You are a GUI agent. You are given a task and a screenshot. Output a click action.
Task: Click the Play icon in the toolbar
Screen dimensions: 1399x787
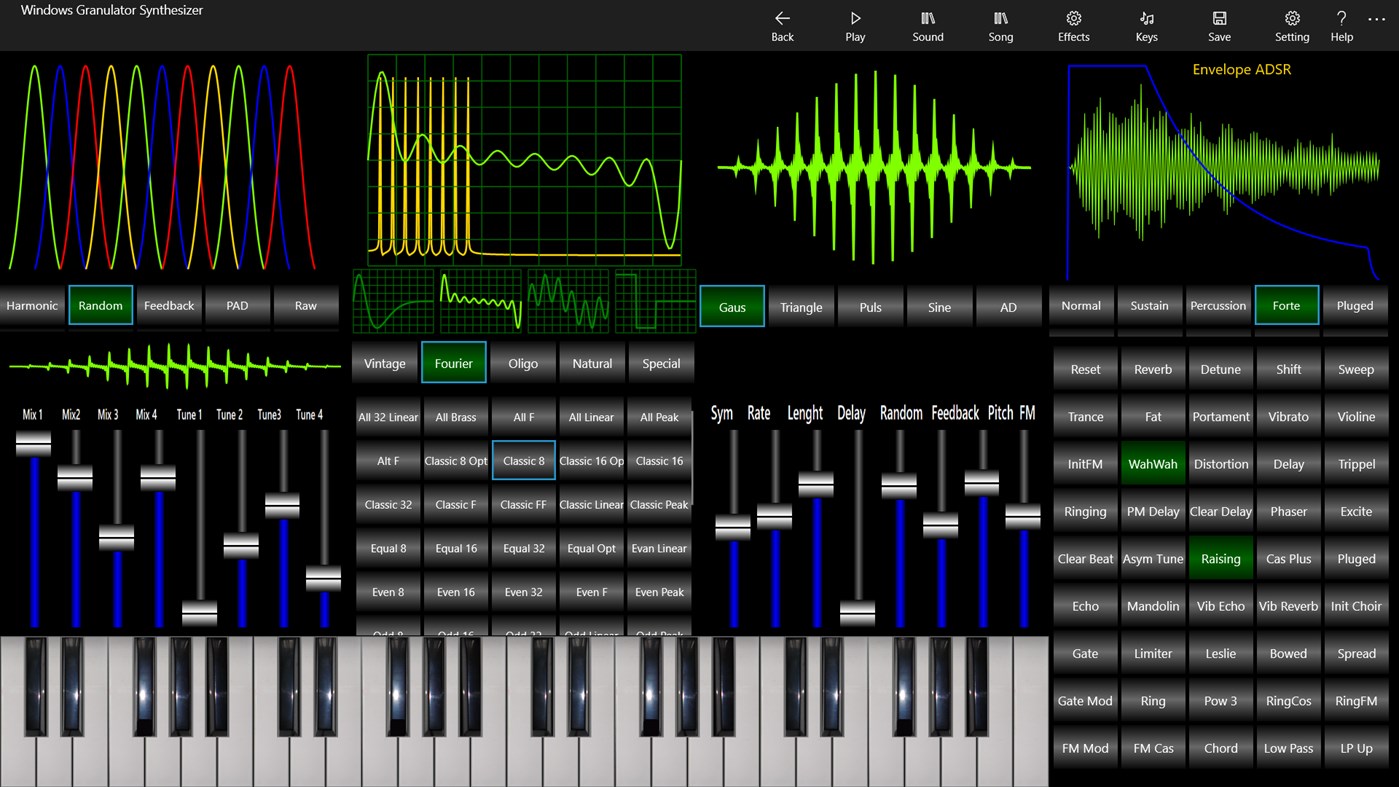[x=855, y=25]
